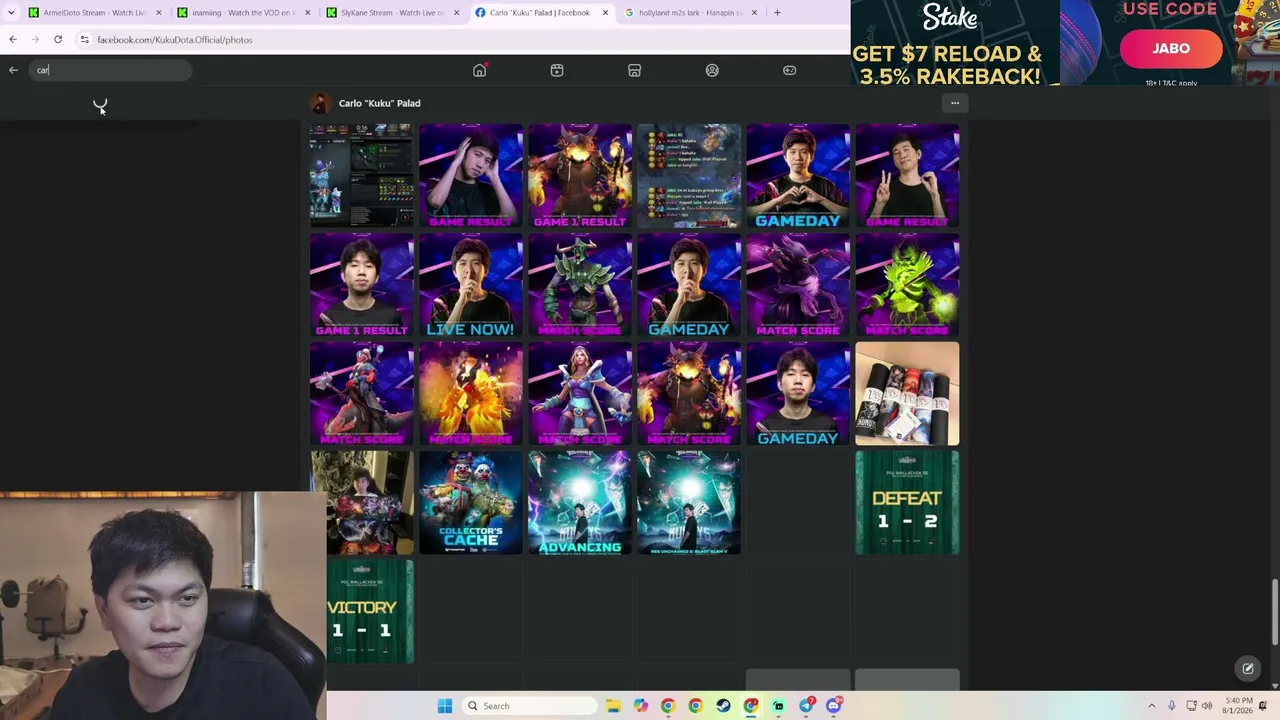Click the new message compose icon

point(1248,668)
